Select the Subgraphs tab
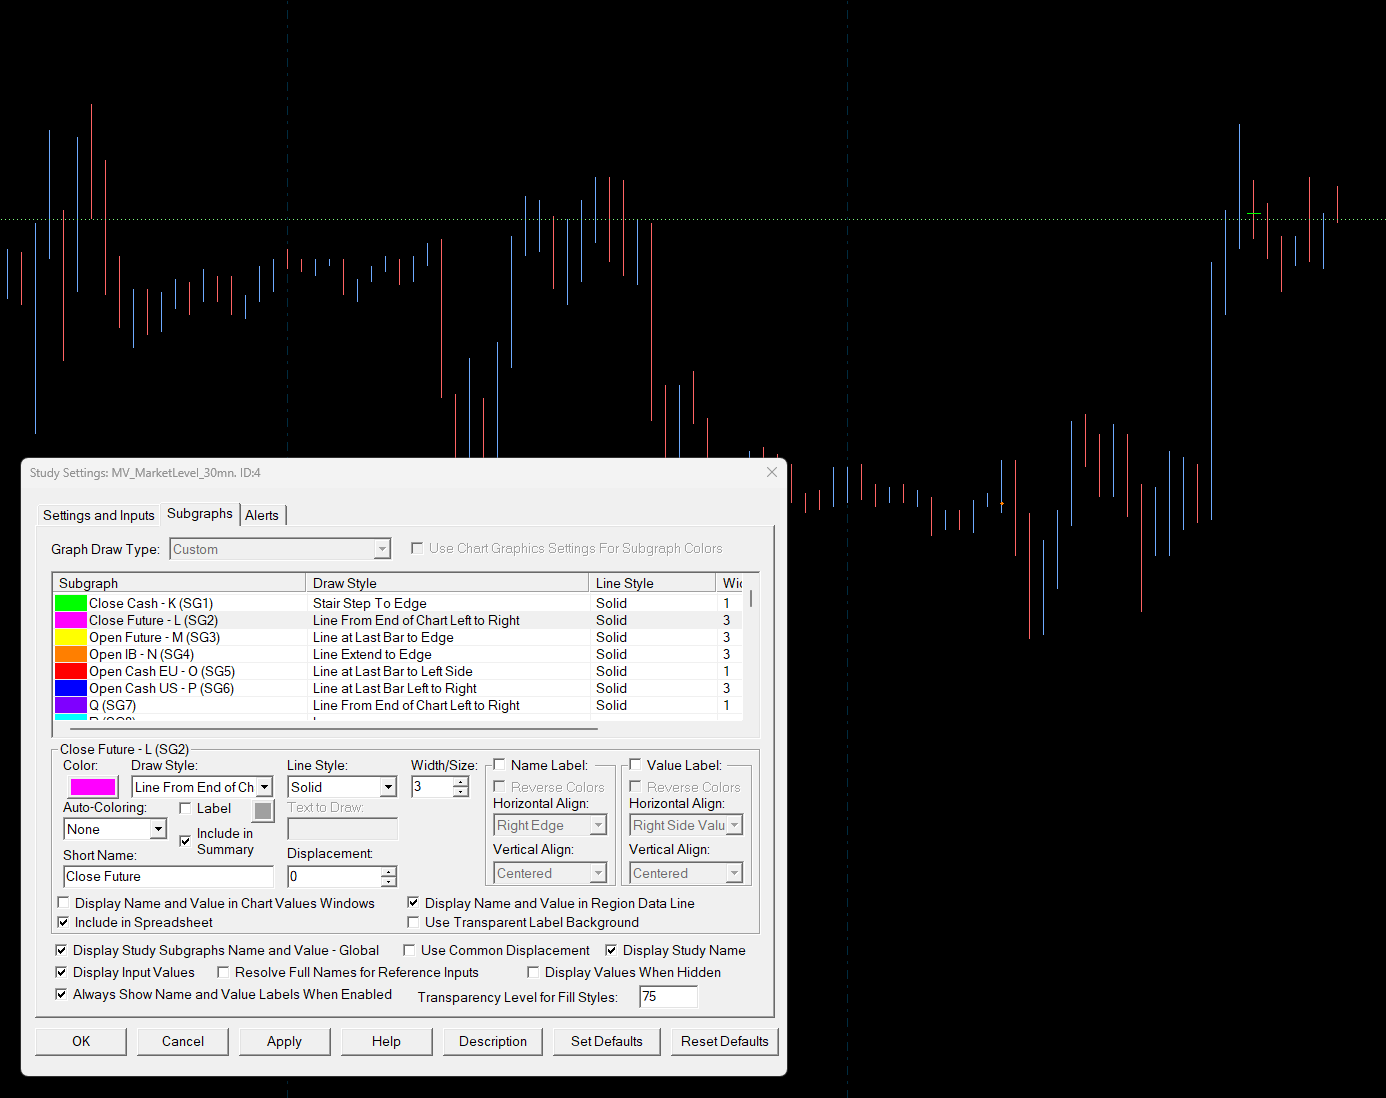The height and width of the screenshot is (1098, 1386). click(200, 513)
